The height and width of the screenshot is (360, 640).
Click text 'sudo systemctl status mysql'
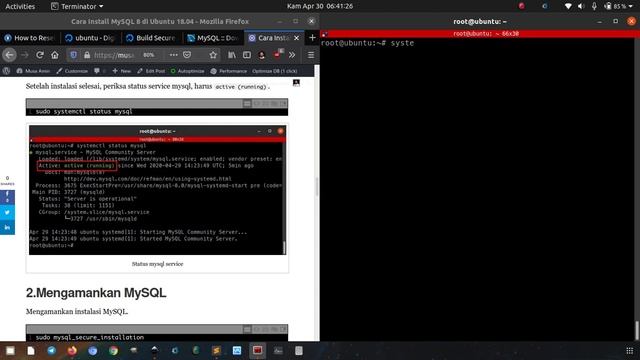[x=84, y=111]
